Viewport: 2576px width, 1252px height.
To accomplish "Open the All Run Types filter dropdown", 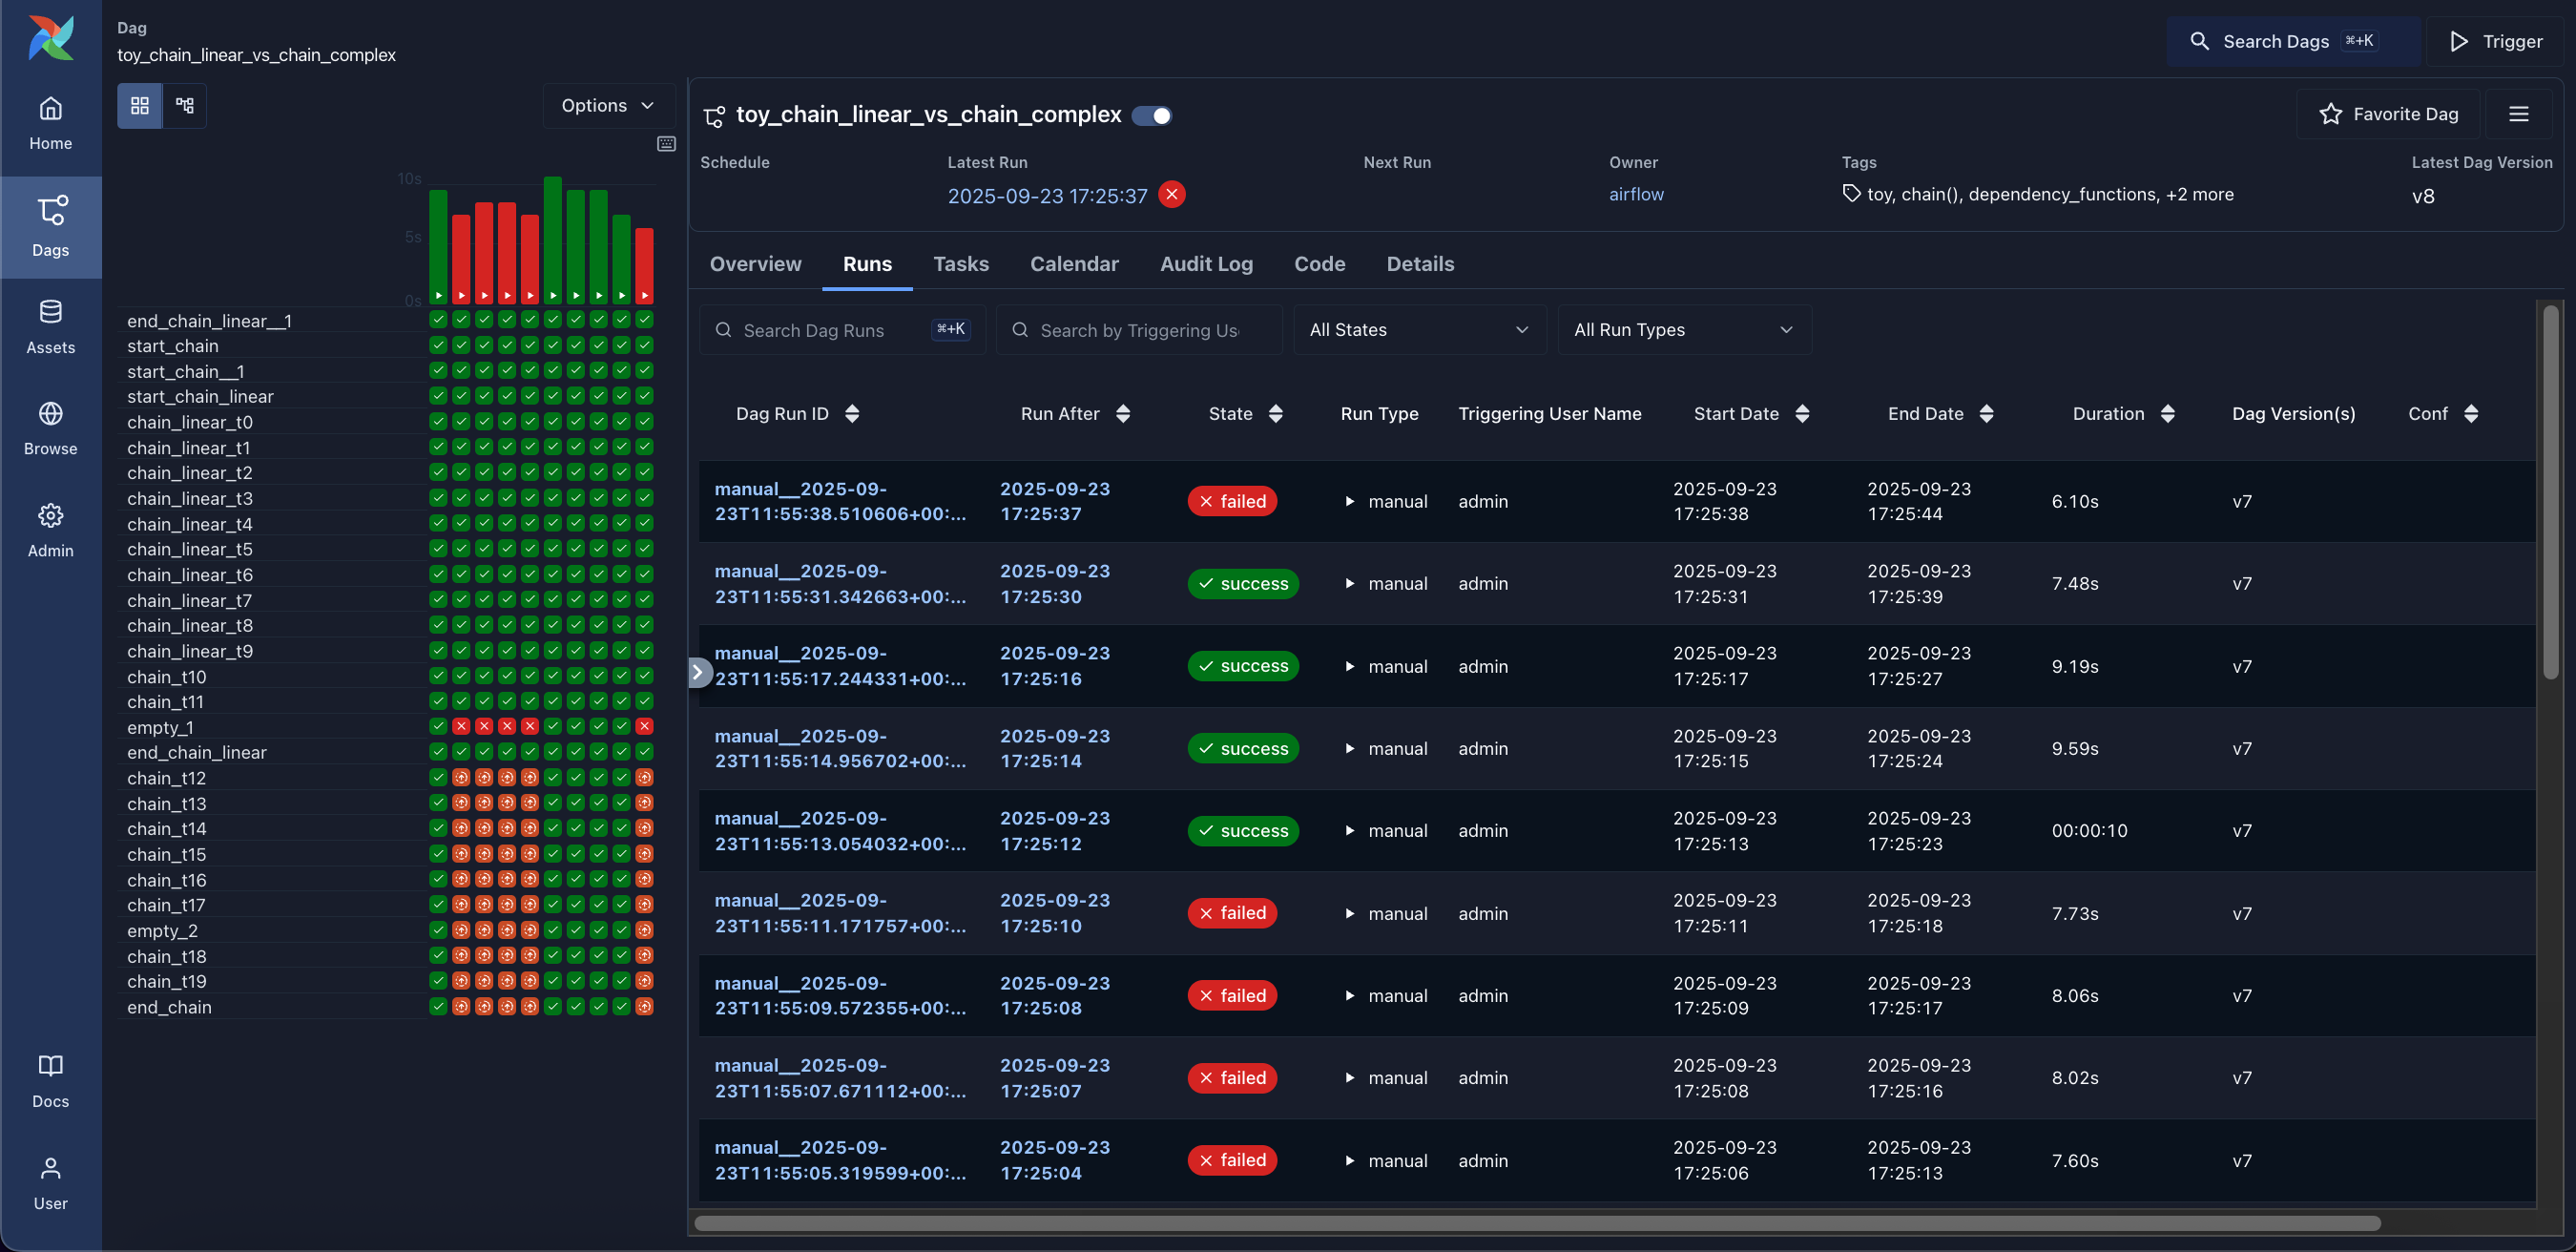I will point(1684,329).
